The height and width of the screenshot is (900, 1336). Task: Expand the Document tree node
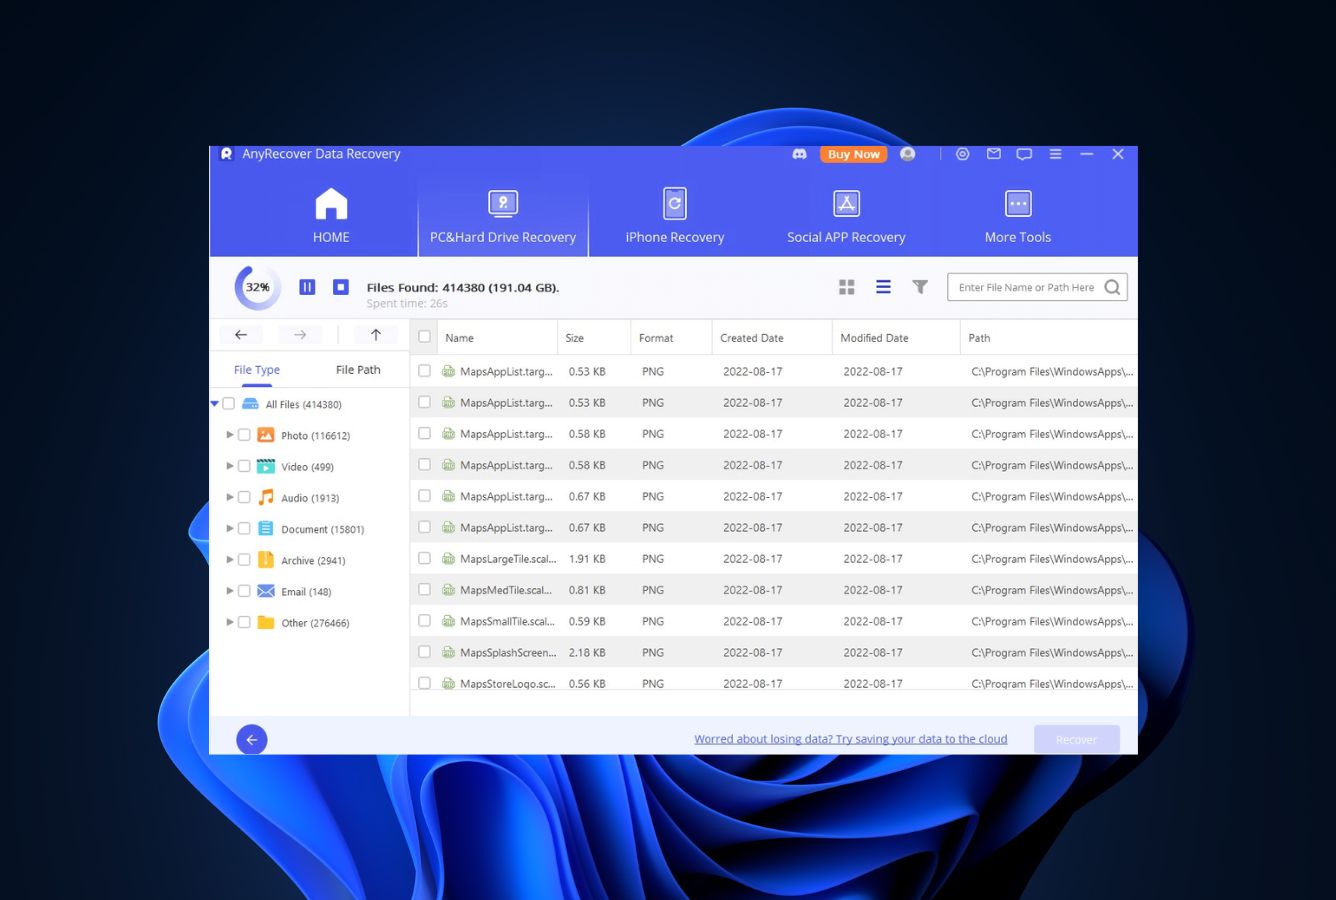tap(230, 528)
